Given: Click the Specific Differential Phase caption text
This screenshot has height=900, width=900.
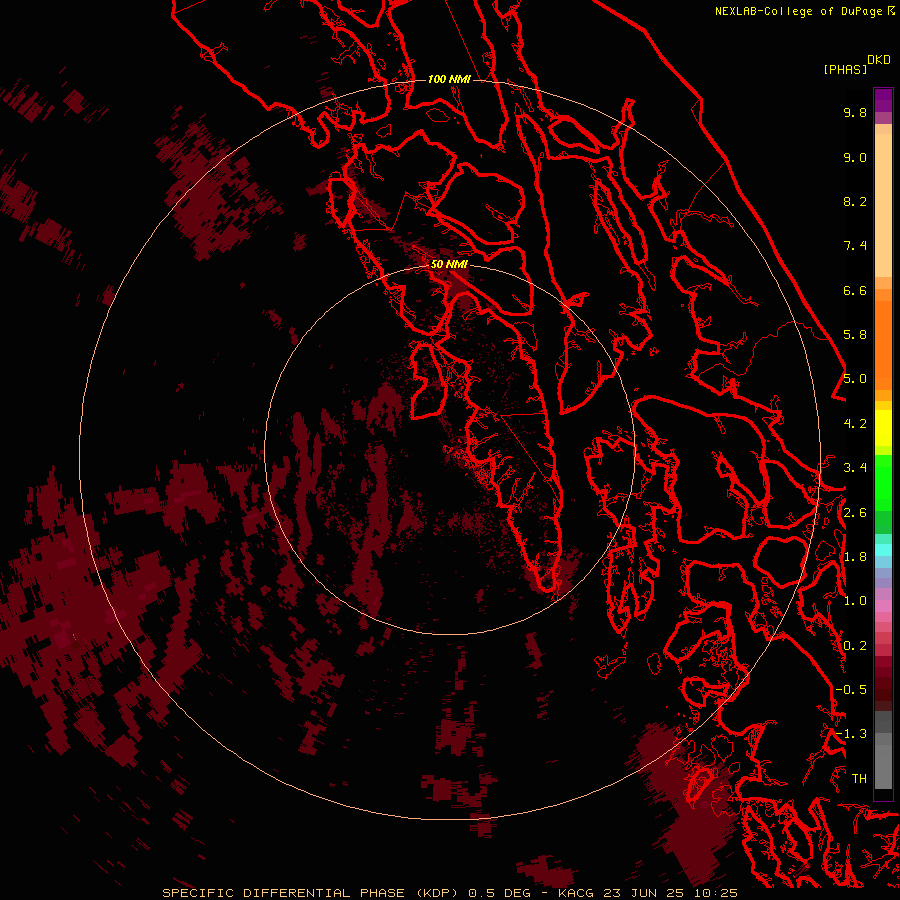Looking at the screenshot, I should click(x=449, y=893).
